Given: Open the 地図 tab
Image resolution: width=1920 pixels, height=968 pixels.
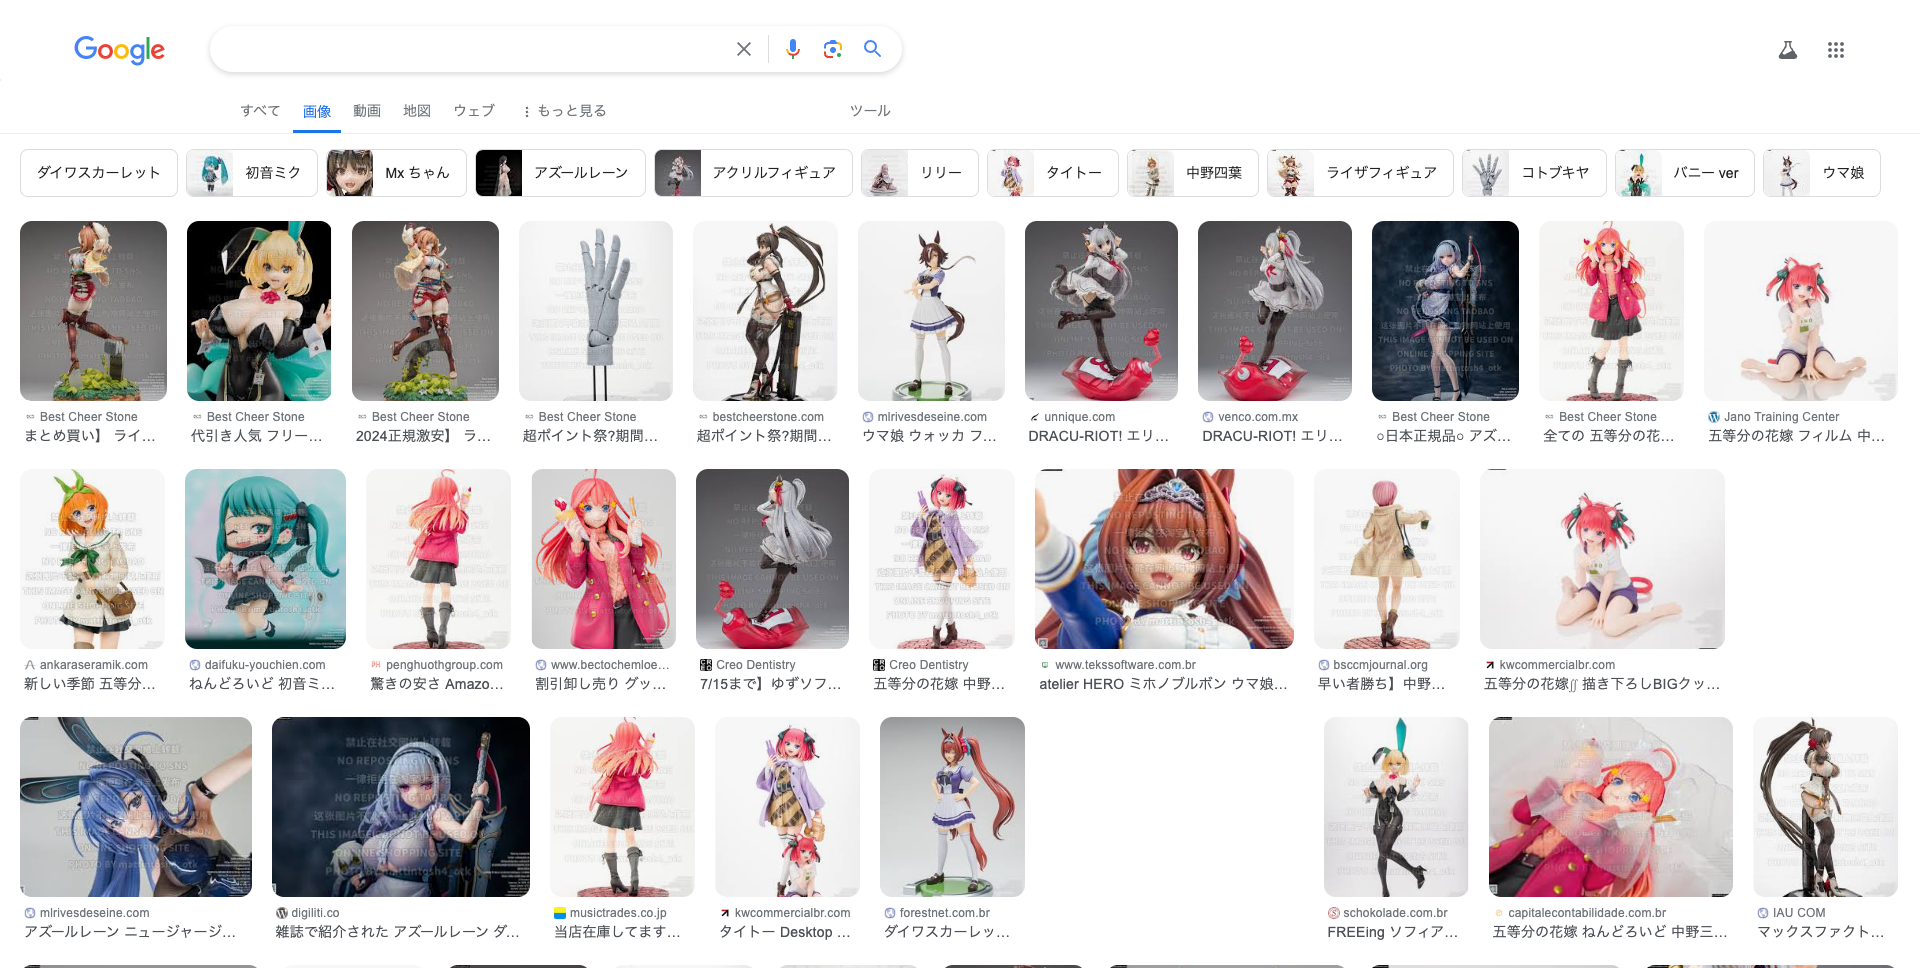Looking at the screenshot, I should [x=417, y=111].
